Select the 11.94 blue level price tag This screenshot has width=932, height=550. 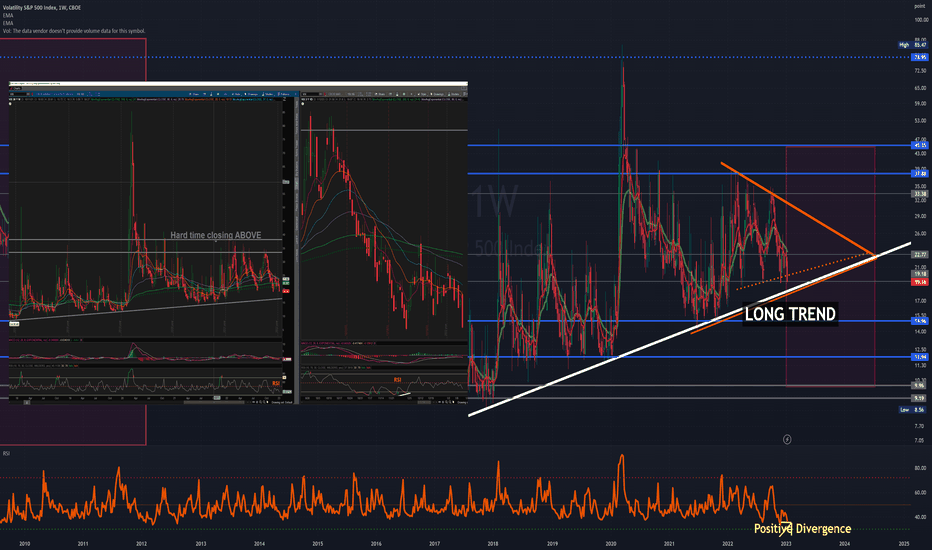point(920,357)
